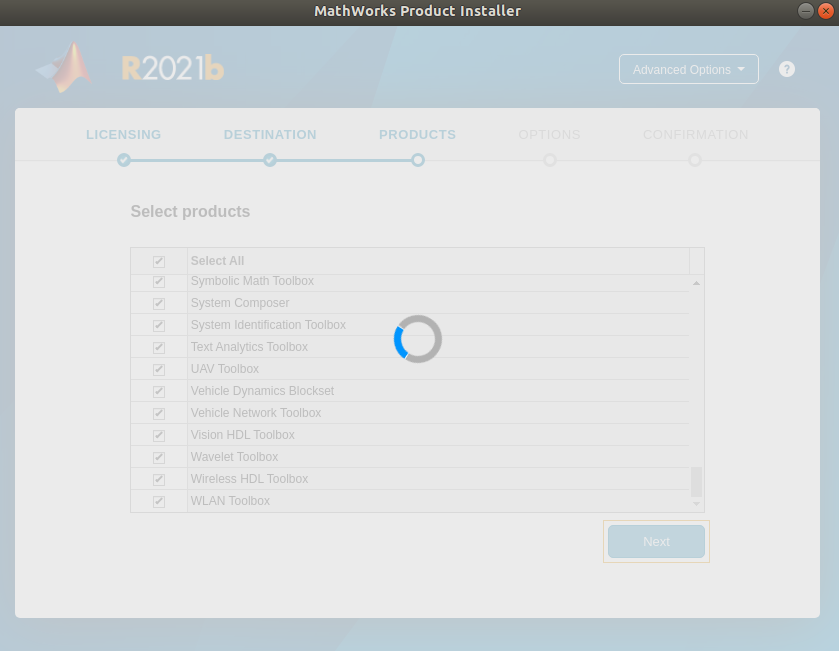This screenshot has height=651, width=839.
Task: Click the product list scroll up arrow
Action: (x=696, y=283)
